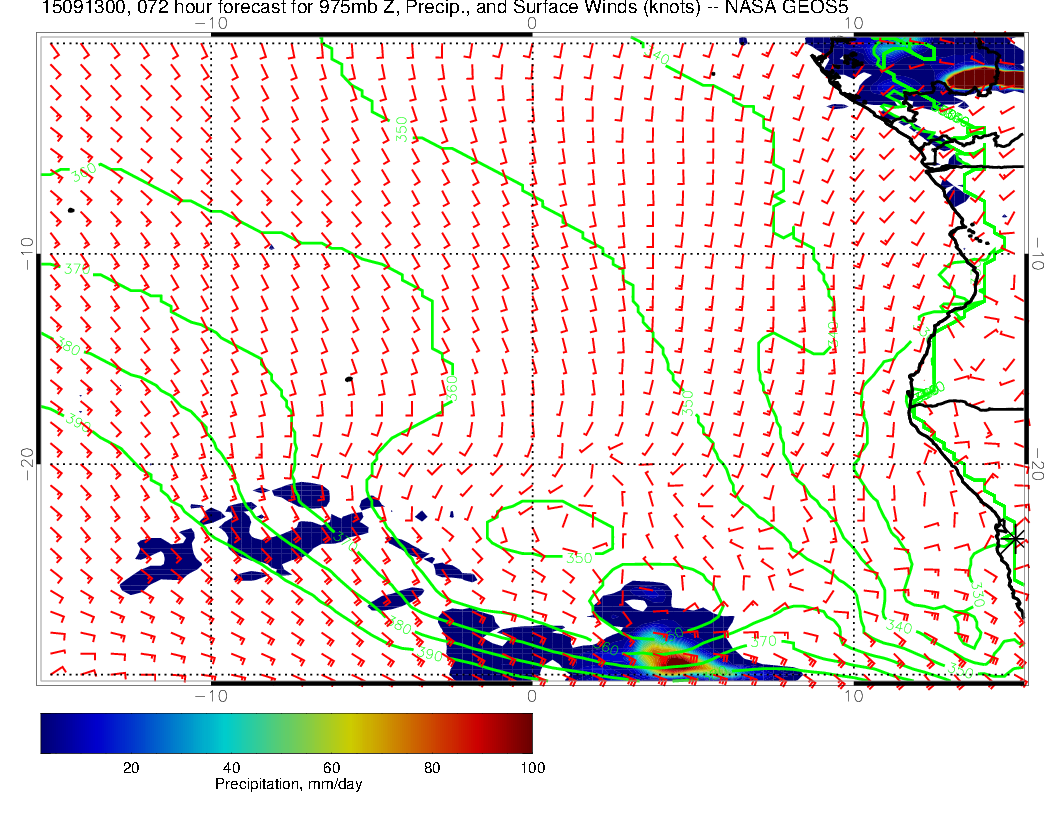Click the "Precipitation, mm/day" colorbar caption
The width and height of the screenshot is (1056, 816).
pos(288,785)
